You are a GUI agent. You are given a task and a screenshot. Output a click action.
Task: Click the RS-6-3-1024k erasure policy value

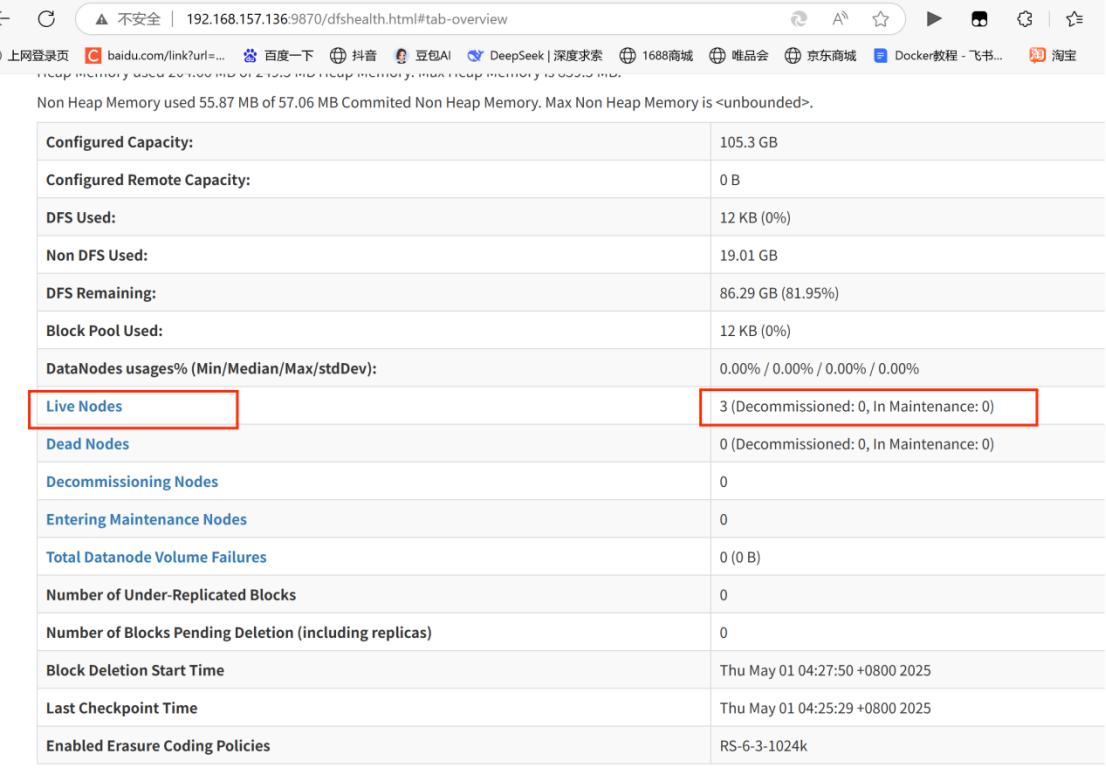coord(763,746)
